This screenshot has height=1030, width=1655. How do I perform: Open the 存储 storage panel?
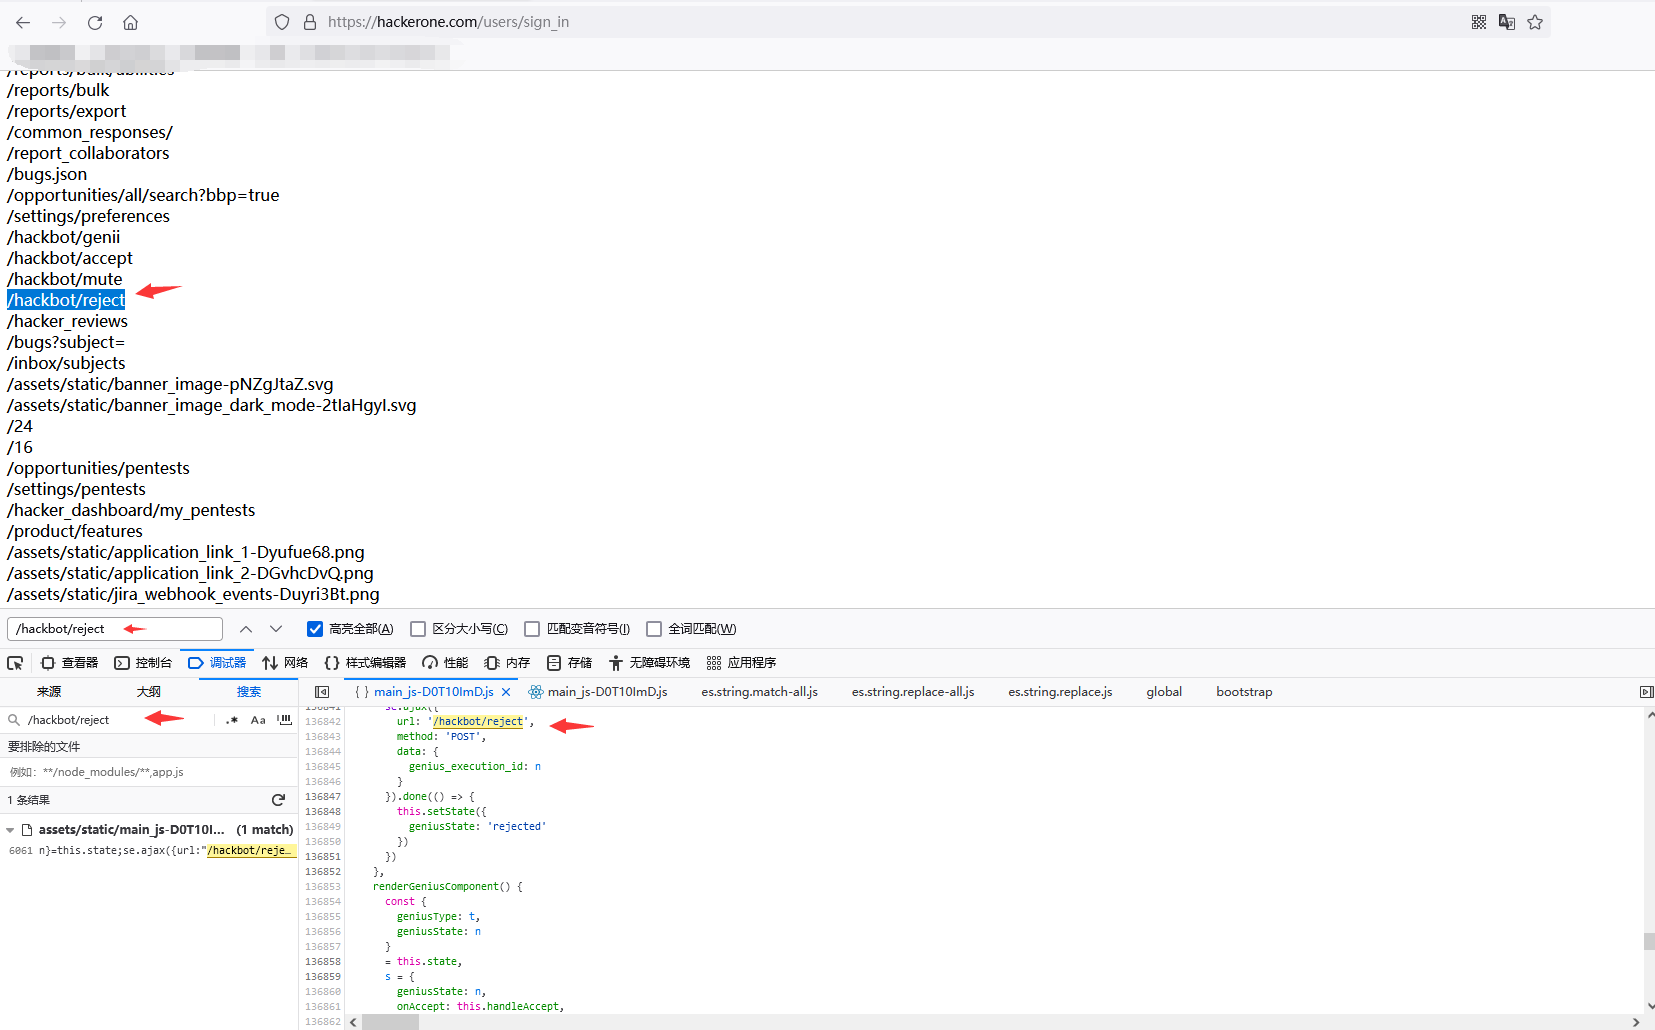(x=569, y=663)
